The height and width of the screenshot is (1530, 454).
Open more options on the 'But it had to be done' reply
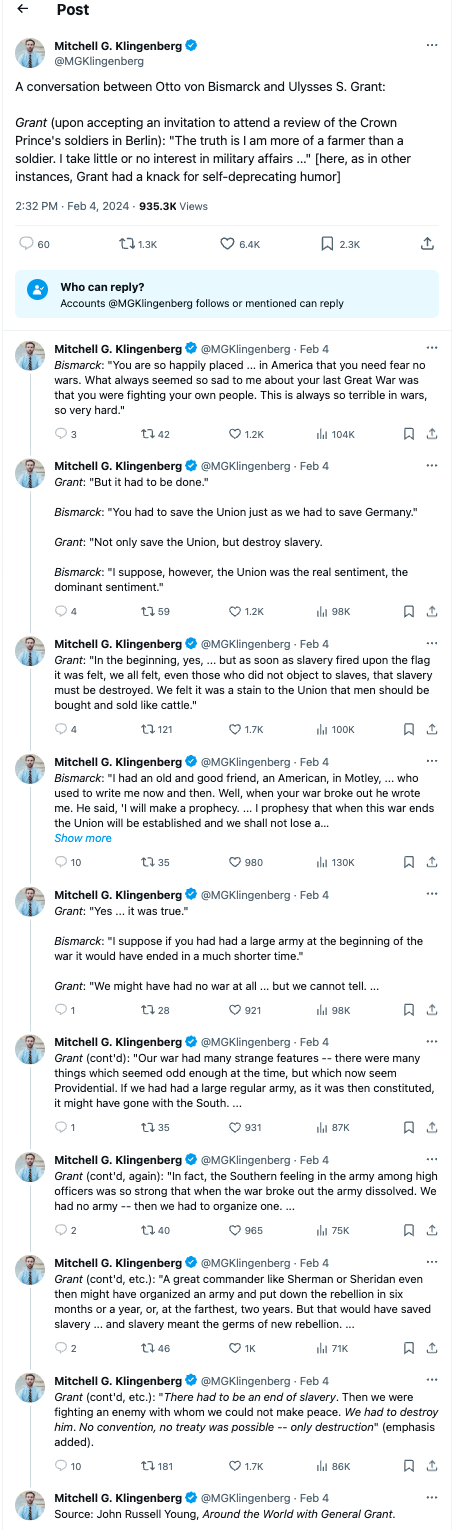(x=431, y=466)
